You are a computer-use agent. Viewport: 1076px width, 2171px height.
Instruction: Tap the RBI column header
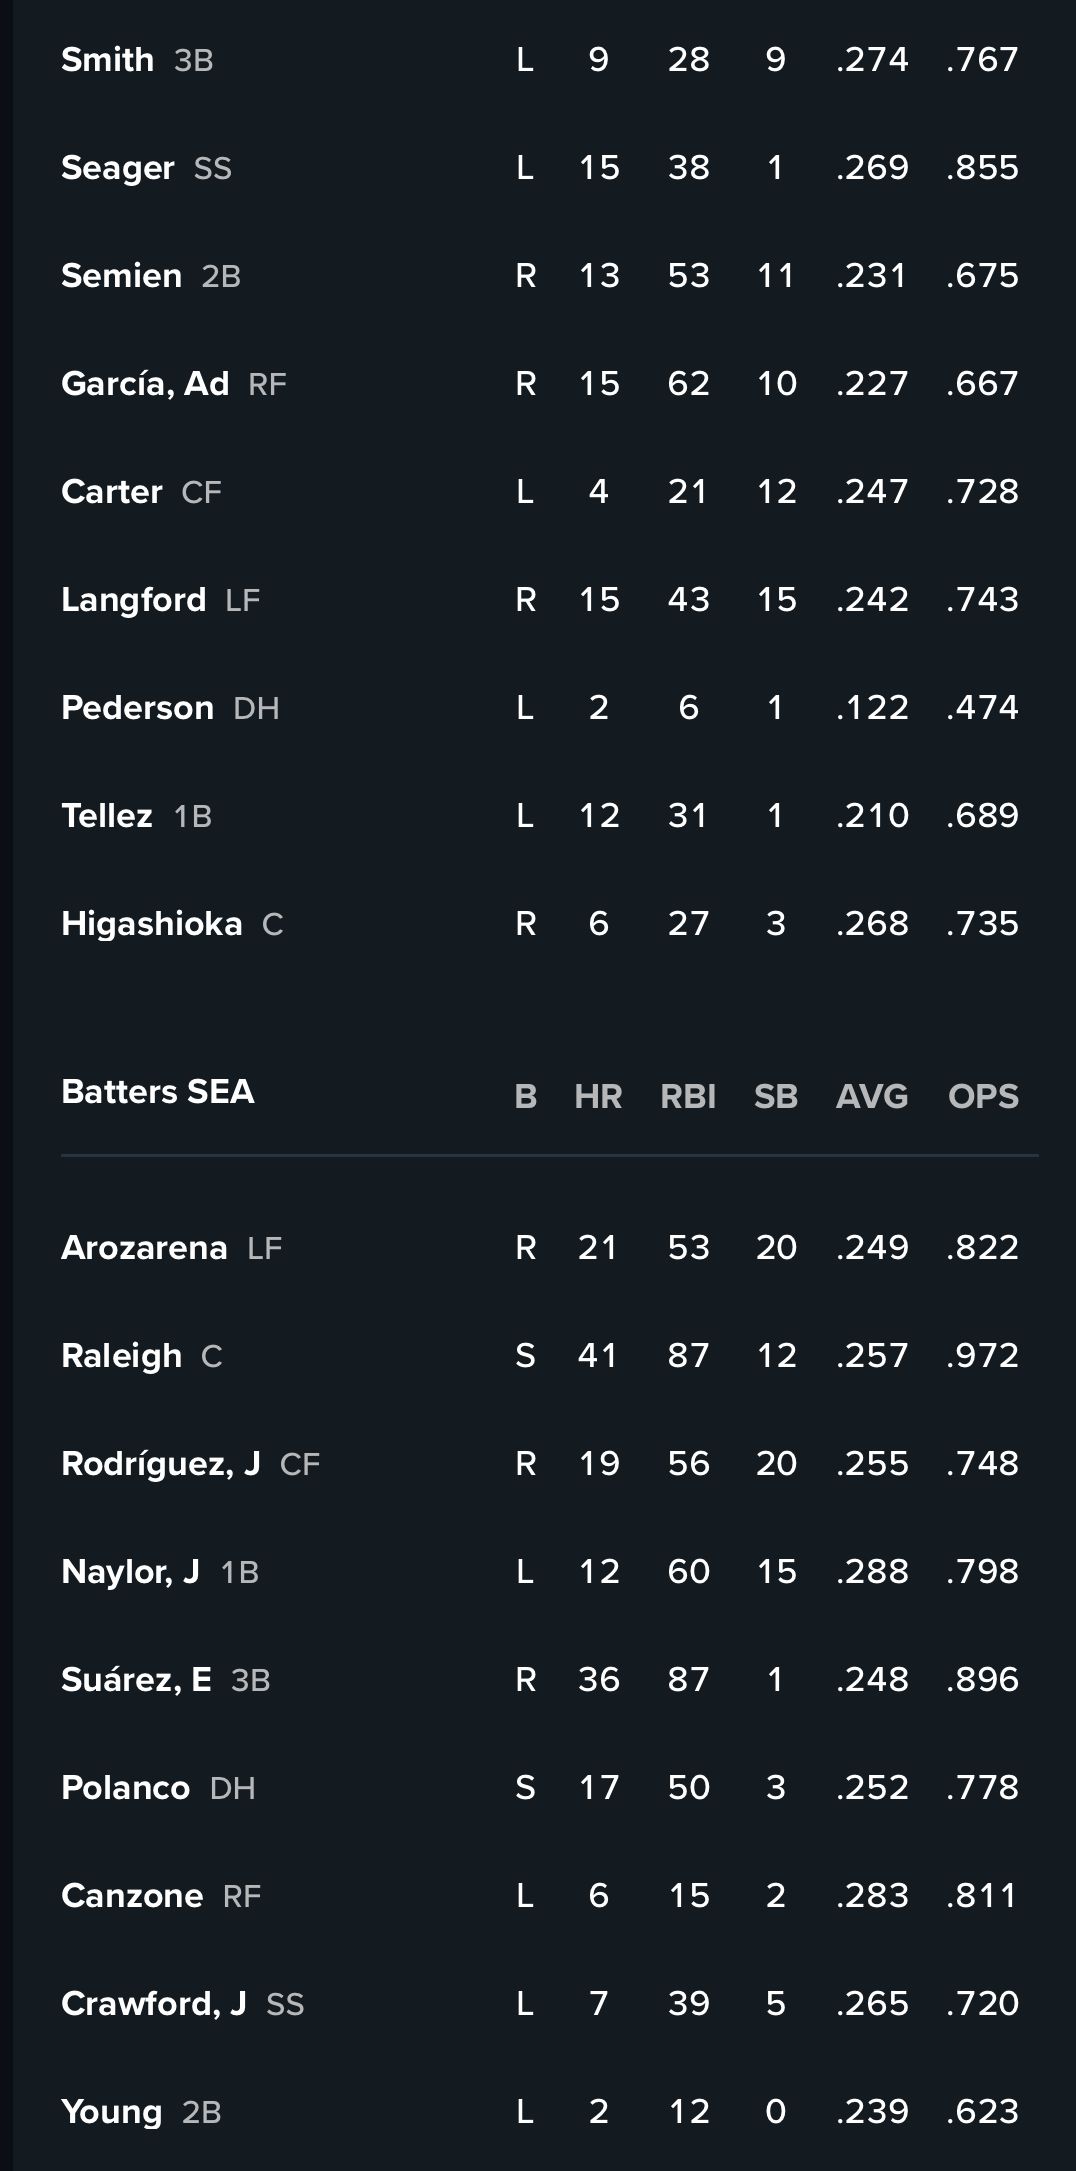coord(688,1096)
